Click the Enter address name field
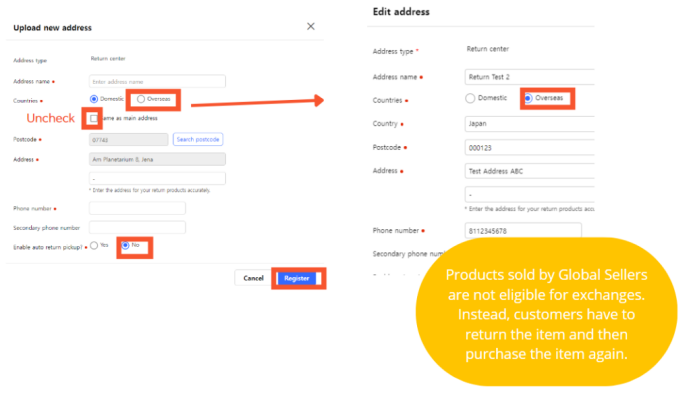Screen dimensions: 692x394 pos(157,82)
